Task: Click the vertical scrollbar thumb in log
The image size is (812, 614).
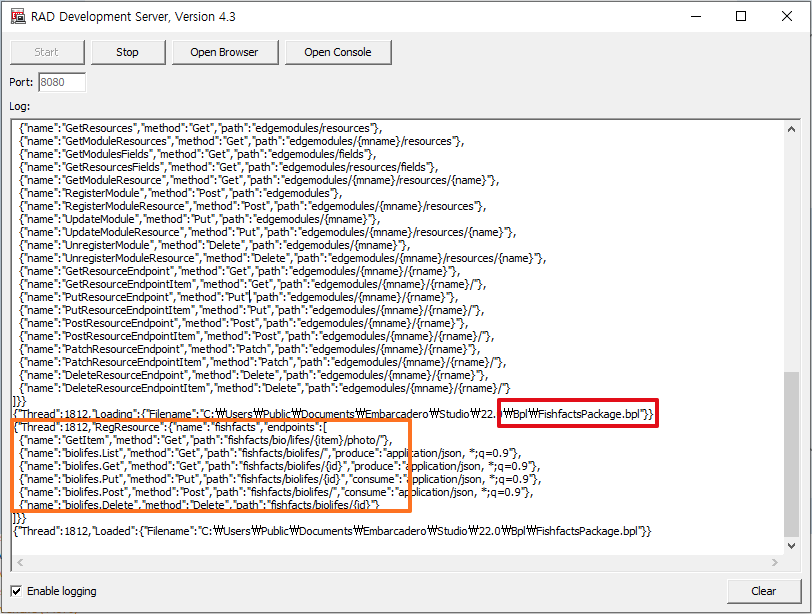Action: click(791, 454)
